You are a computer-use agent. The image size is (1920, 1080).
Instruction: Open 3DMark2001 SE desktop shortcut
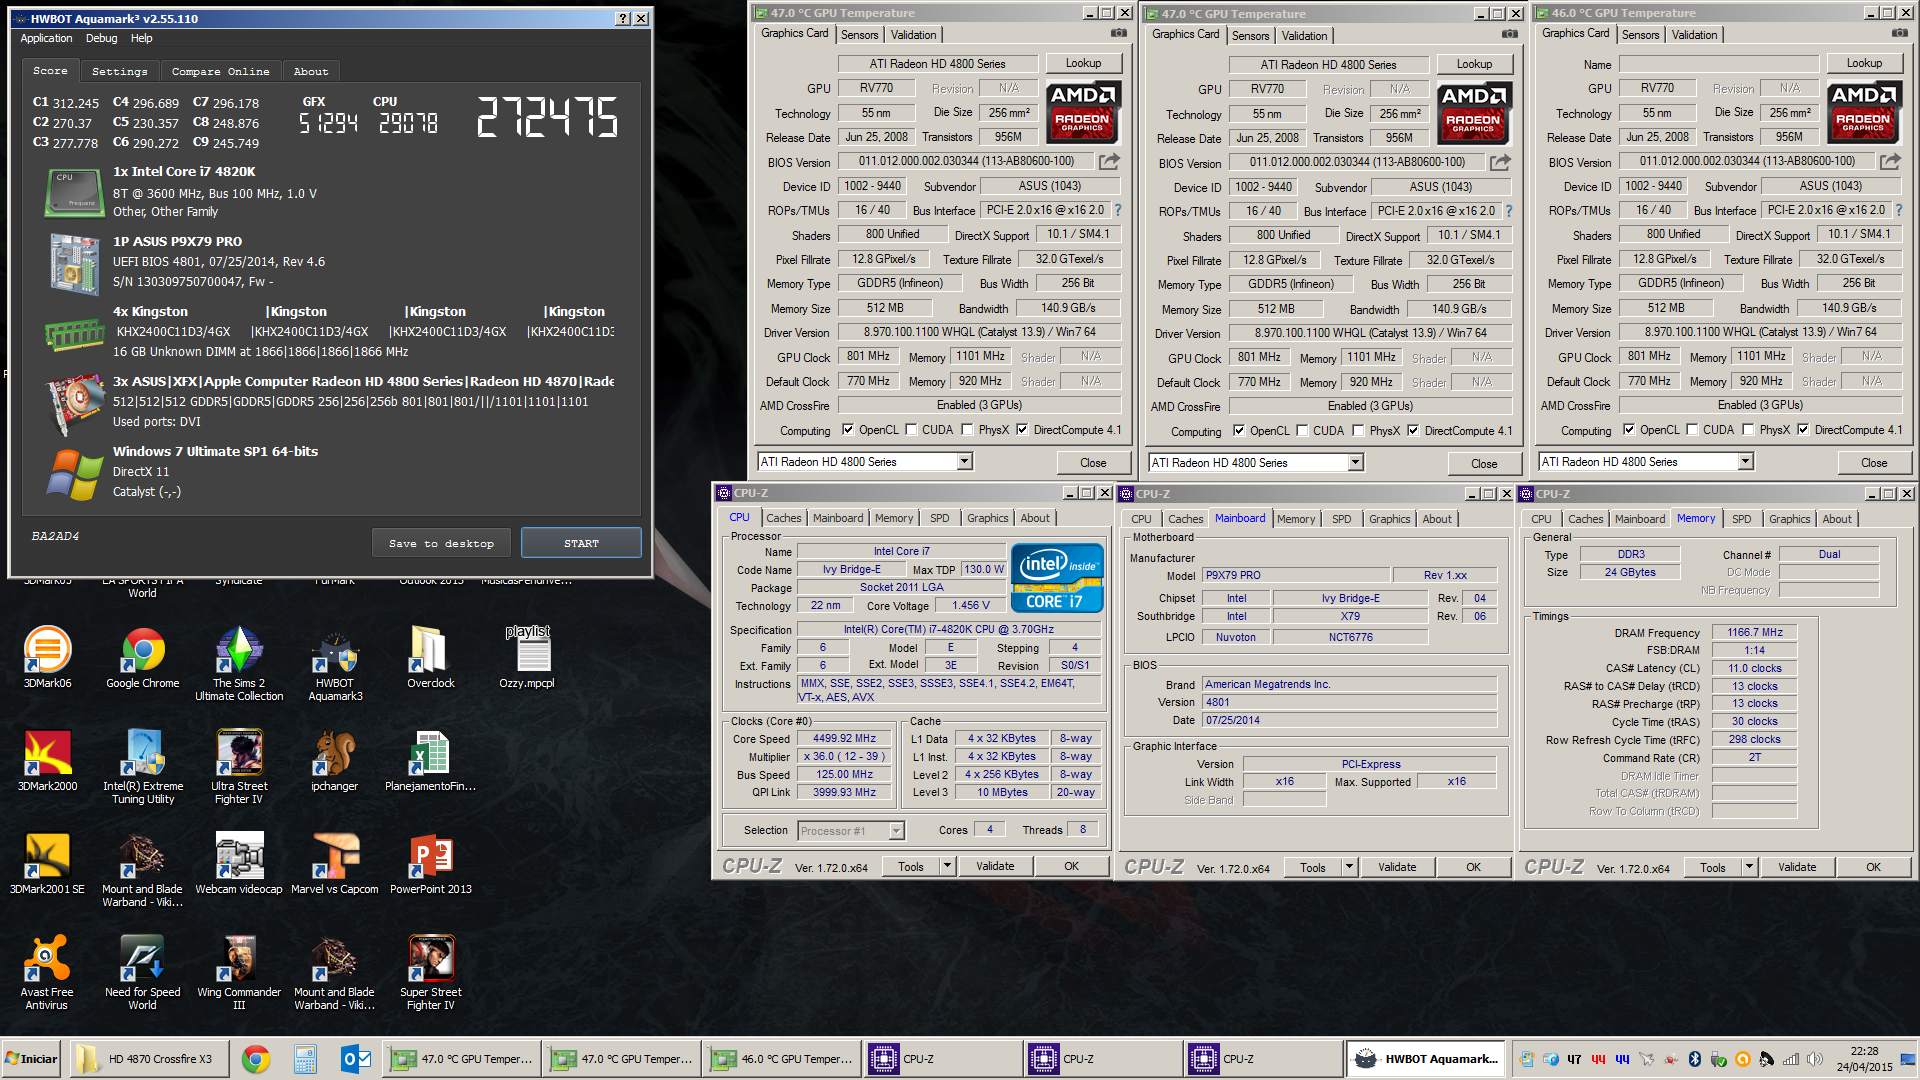coord(47,863)
